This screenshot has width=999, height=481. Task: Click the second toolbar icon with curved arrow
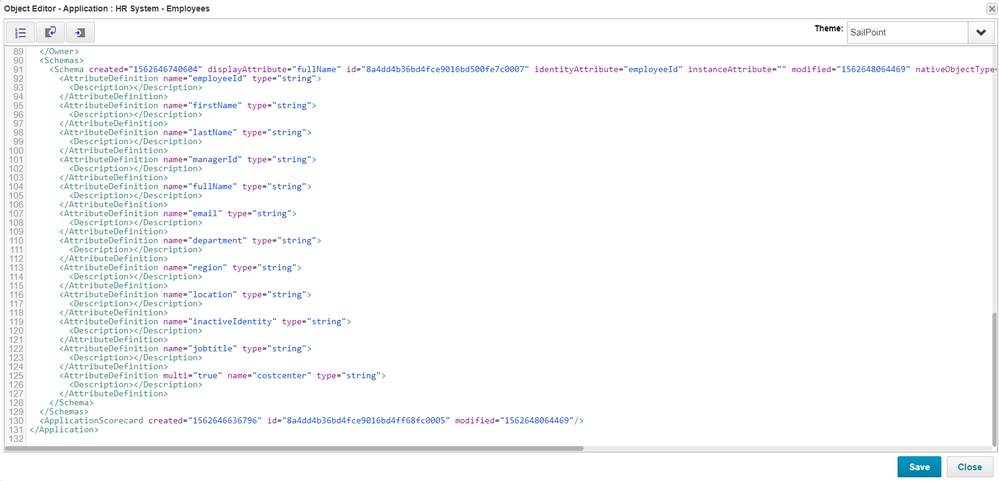pyautogui.click(x=50, y=32)
